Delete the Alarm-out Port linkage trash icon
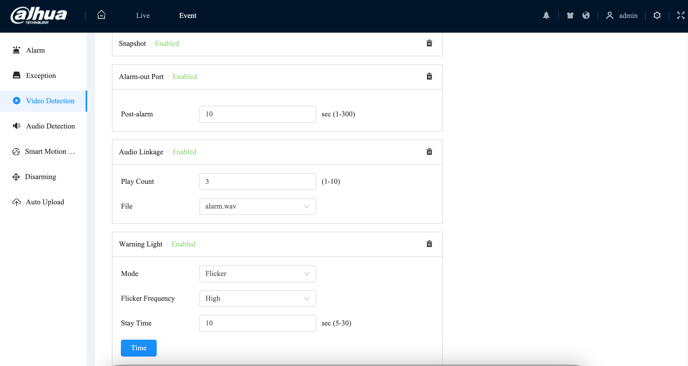The image size is (688, 366). coord(429,76)
